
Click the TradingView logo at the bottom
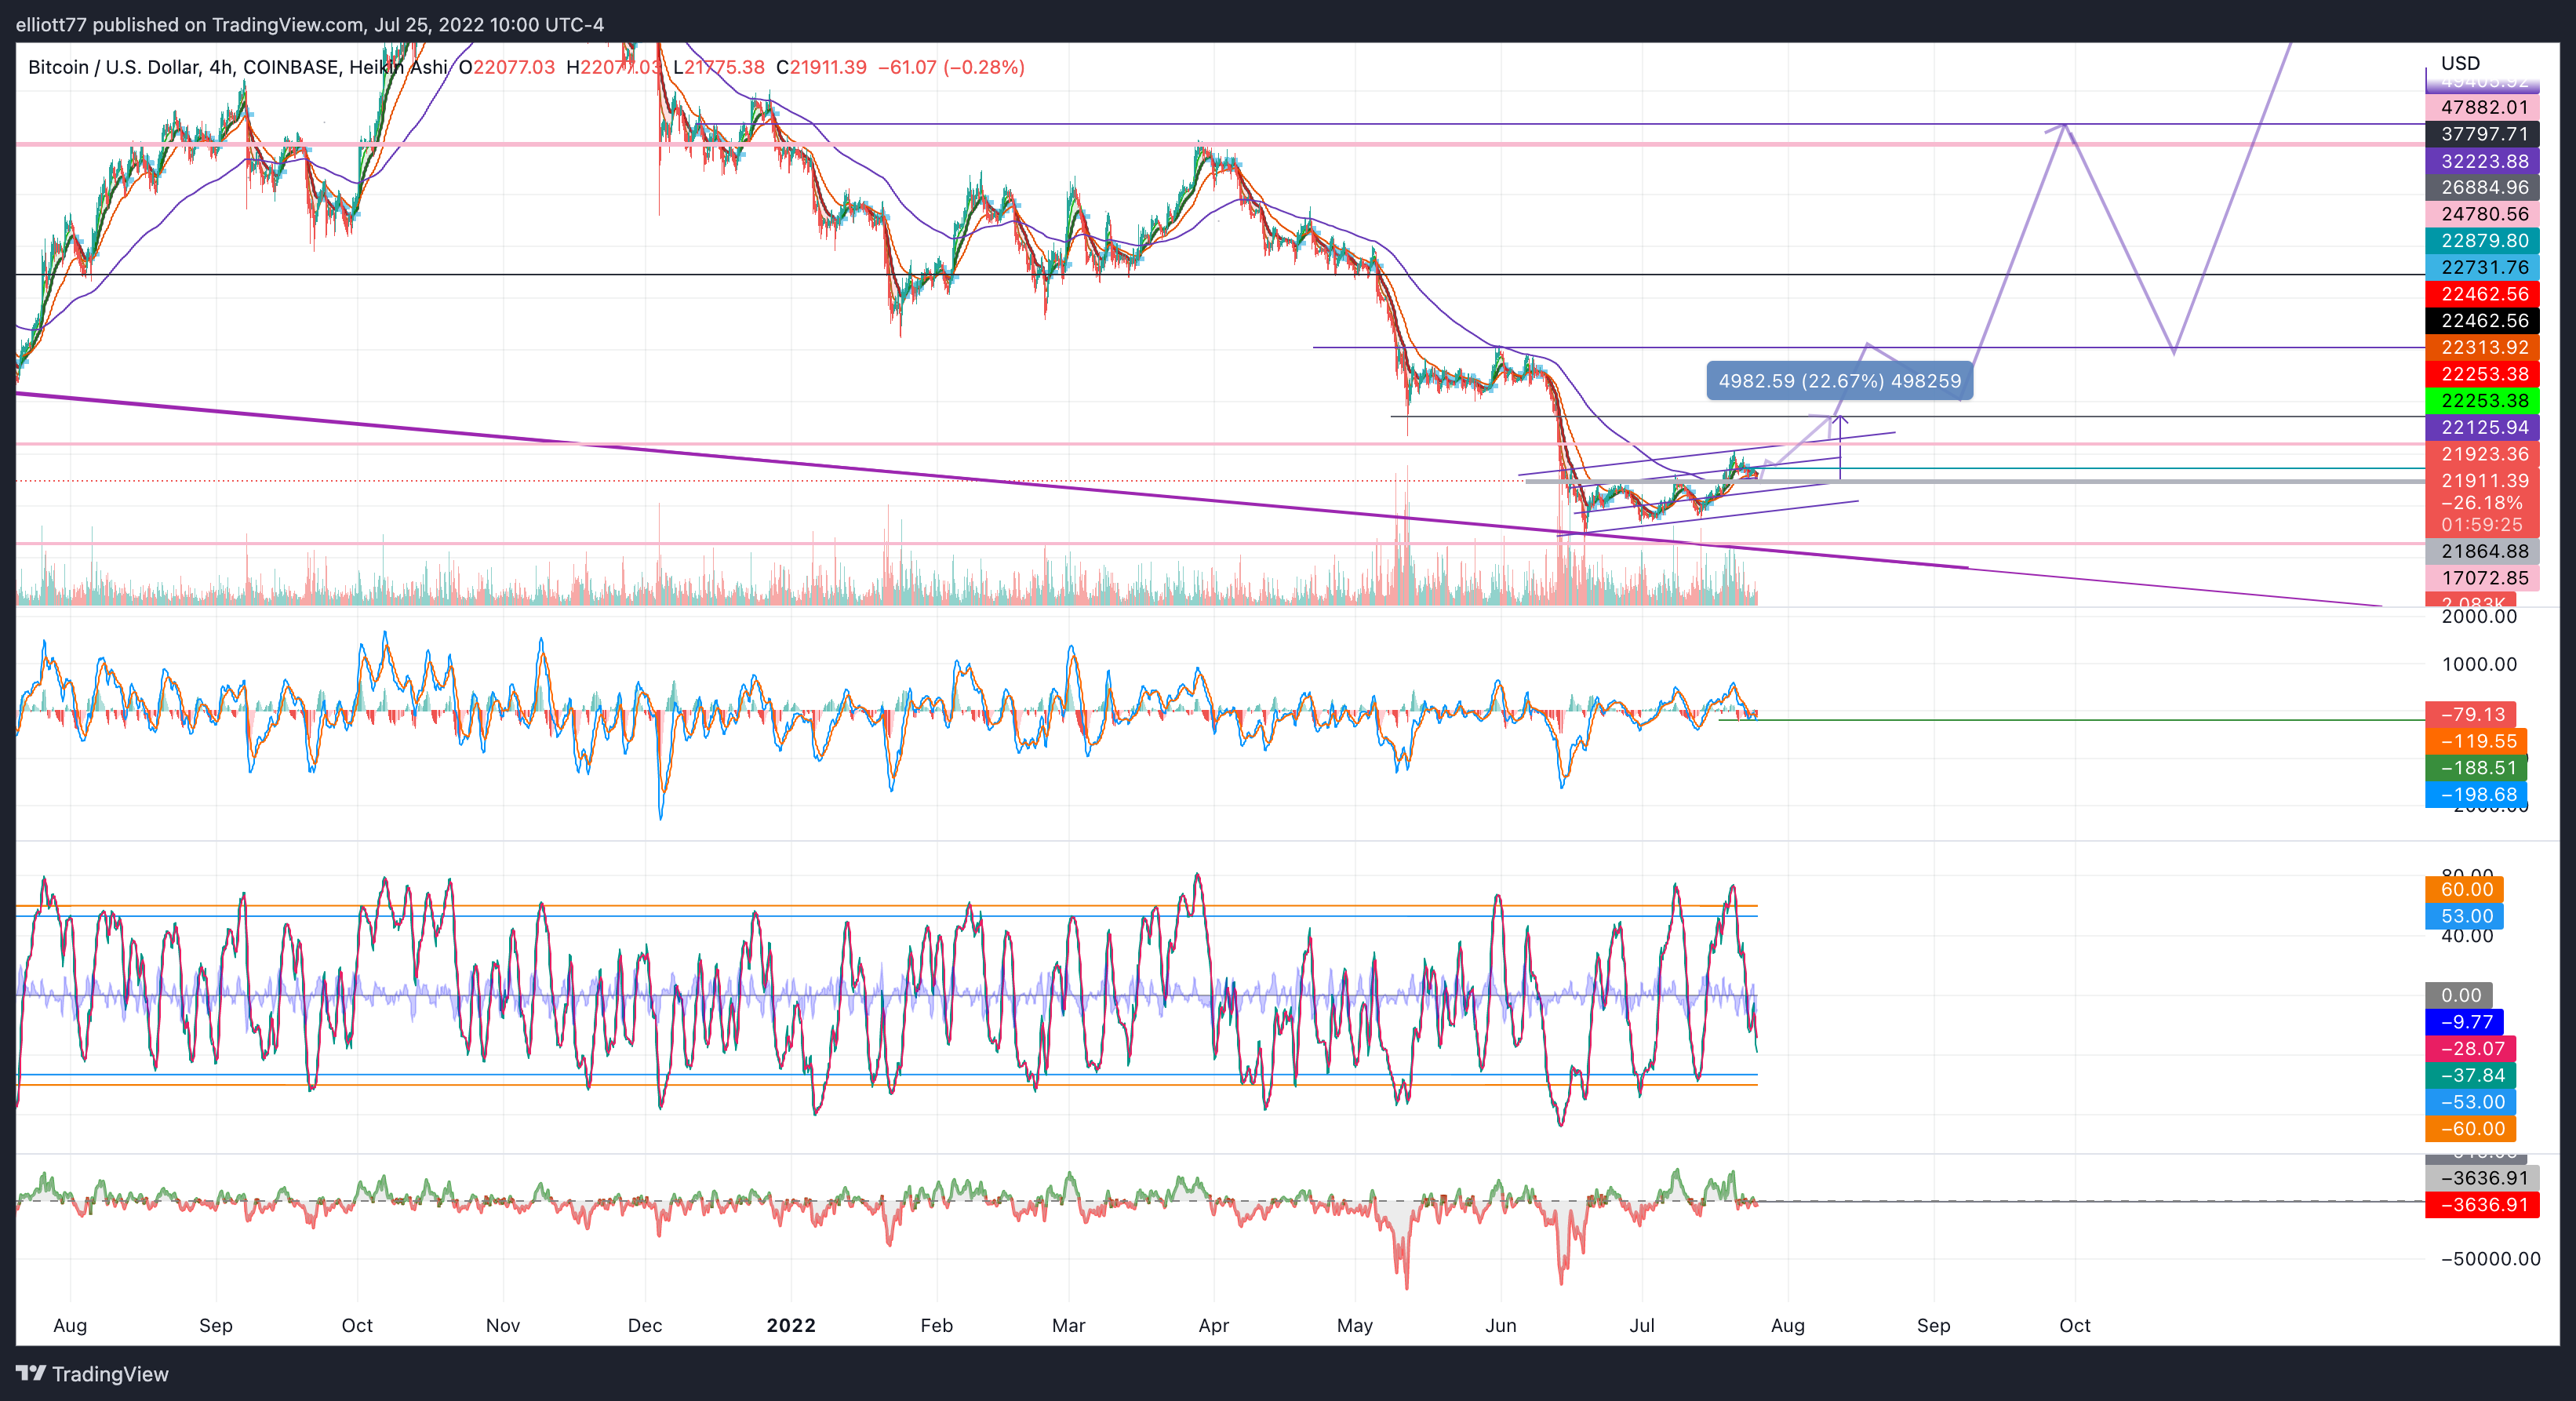click(92, 1374)
